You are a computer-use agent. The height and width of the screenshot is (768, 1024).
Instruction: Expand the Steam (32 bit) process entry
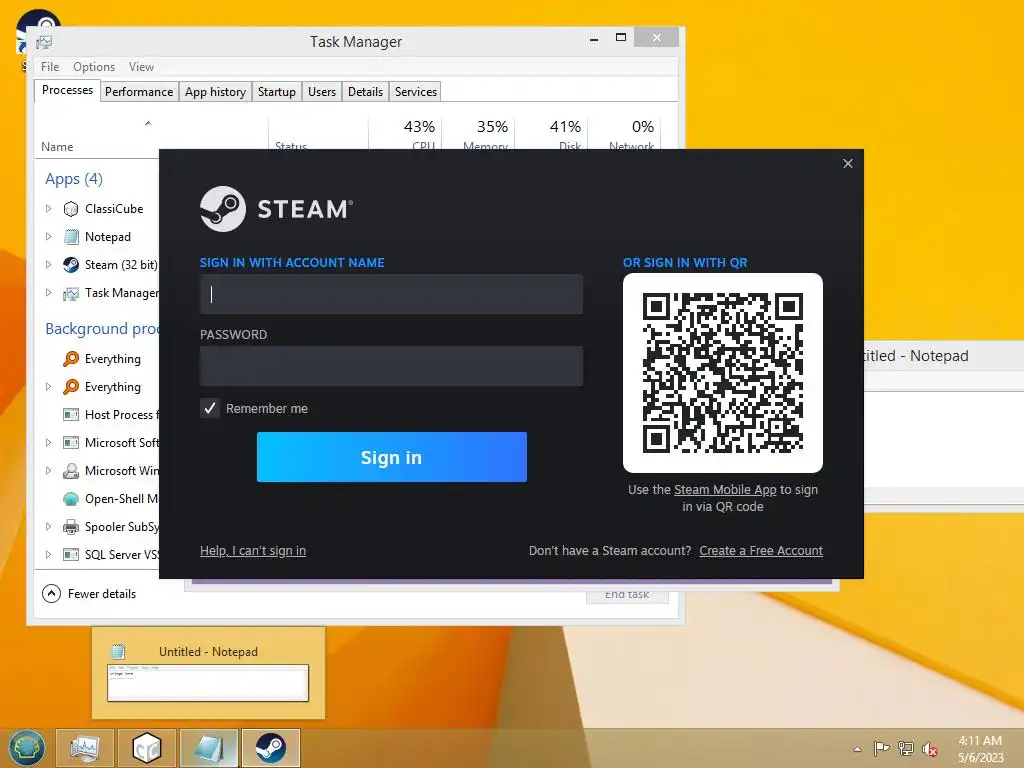point(48,264)
